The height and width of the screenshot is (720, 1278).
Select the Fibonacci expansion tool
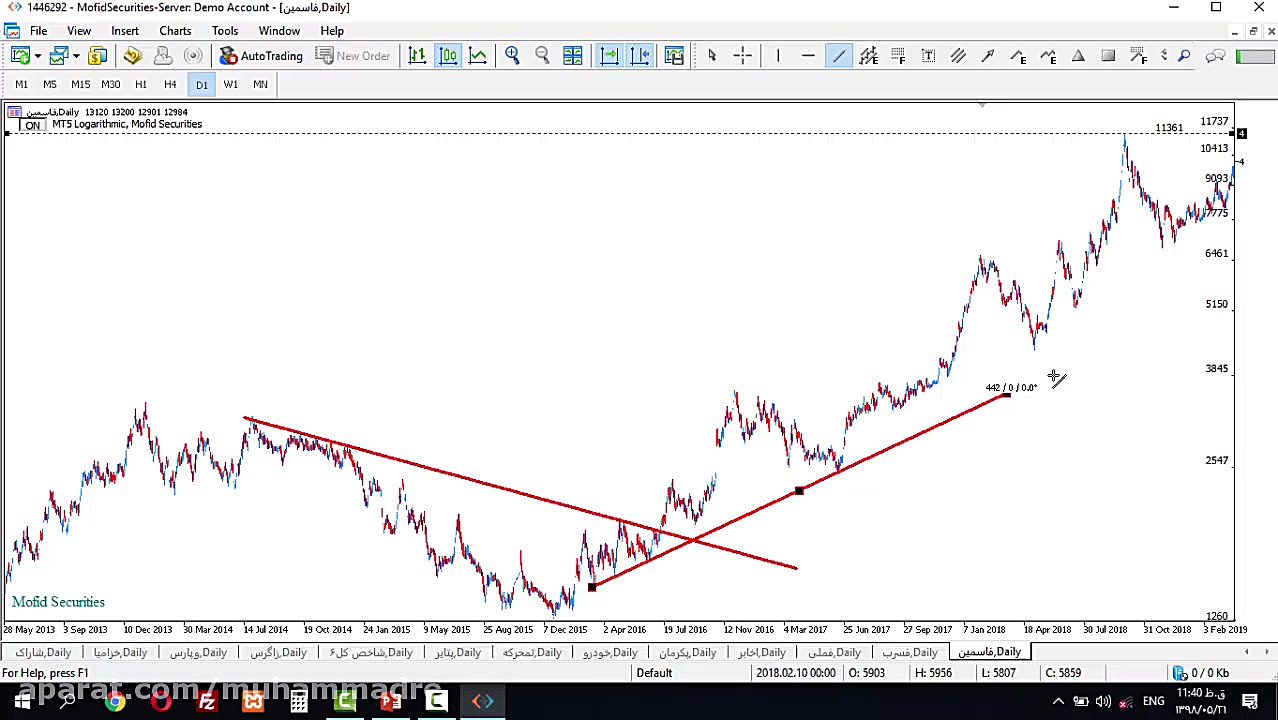(1138, 56)
